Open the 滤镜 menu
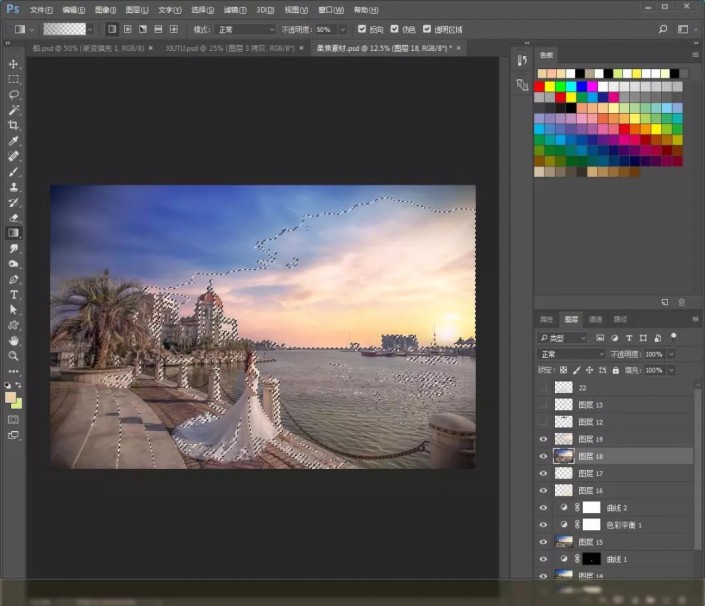 (235, 10)
